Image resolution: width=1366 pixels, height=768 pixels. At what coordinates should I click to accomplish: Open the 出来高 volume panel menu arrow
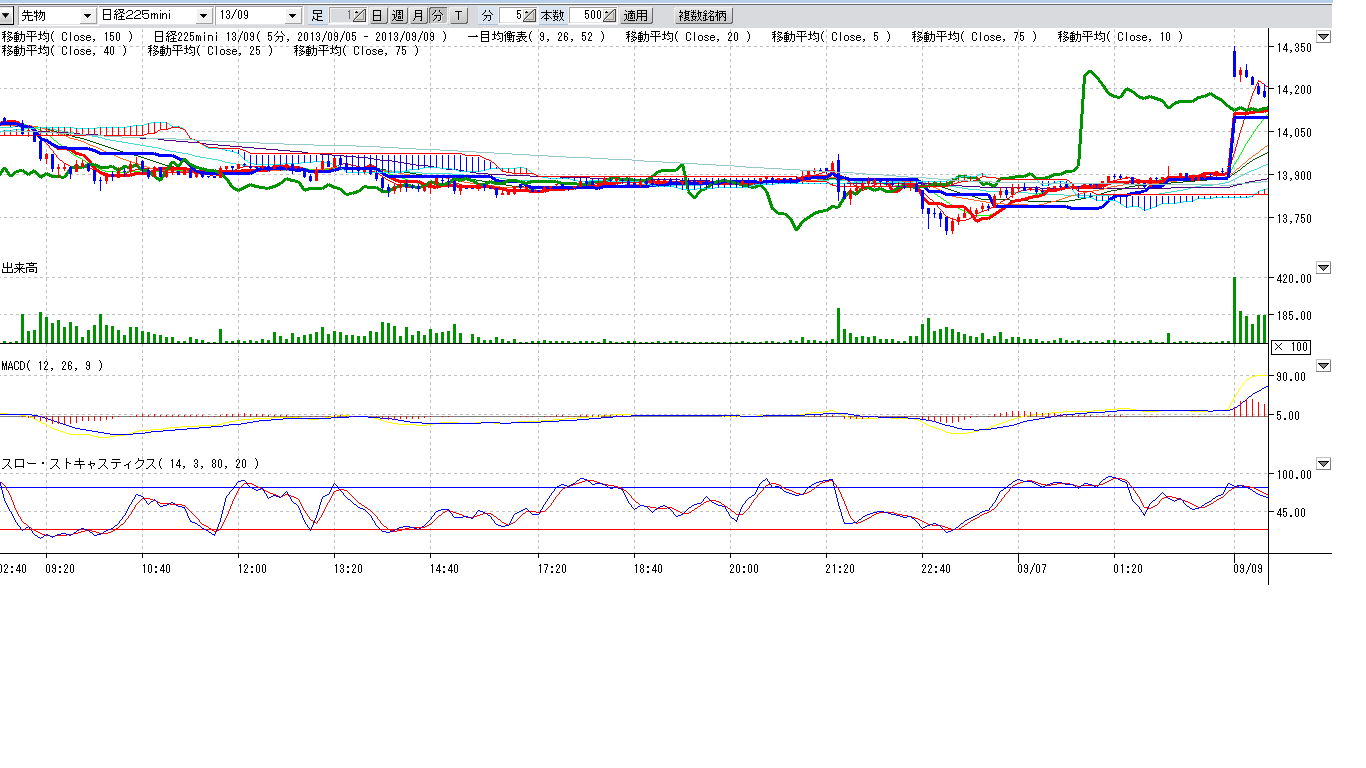point(1324,268)
